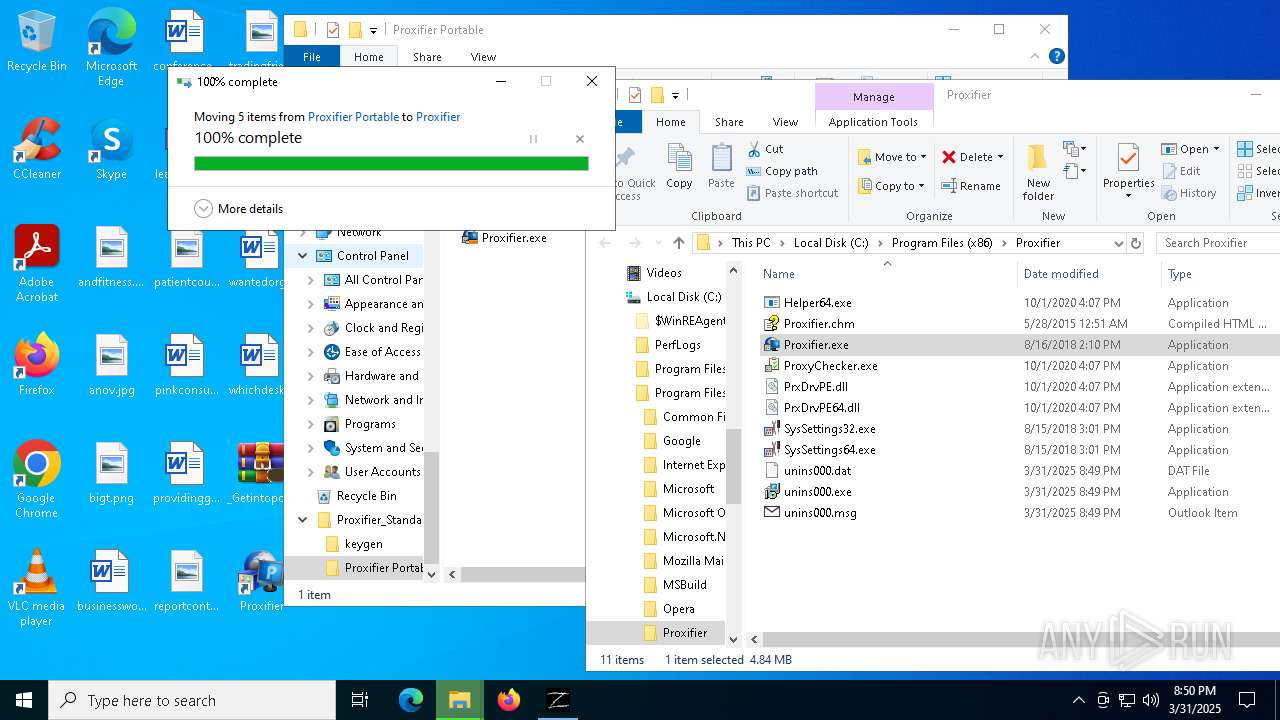Switch to the Home tab in Proxifier window
Image resolution: width=1280 pixels, height=720 pixels.
click(x=671, y=122)
